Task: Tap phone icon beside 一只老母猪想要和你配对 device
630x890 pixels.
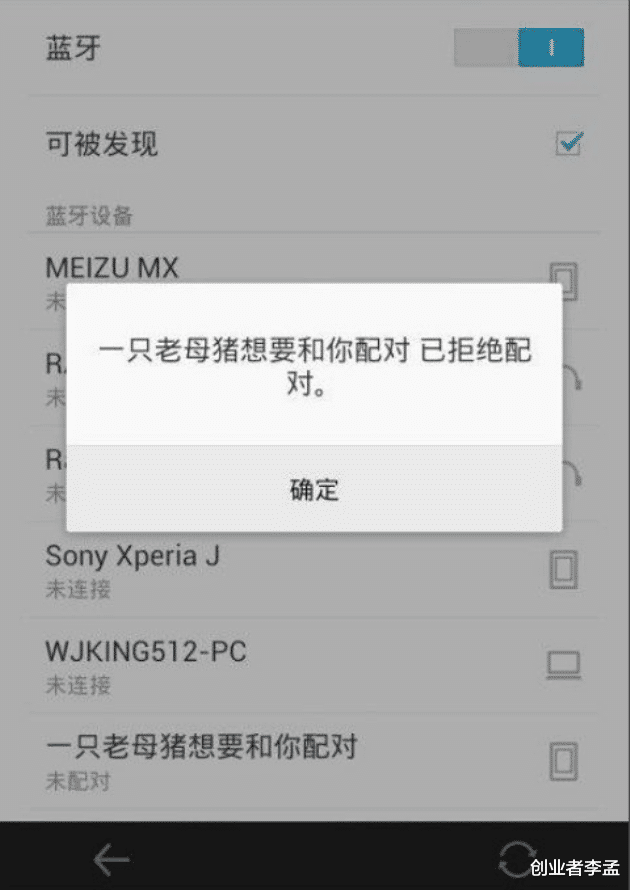Action: click(564, 761)
